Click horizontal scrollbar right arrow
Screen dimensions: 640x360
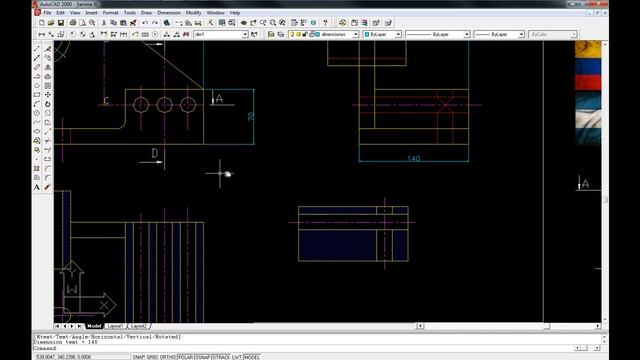click(598, 326)
